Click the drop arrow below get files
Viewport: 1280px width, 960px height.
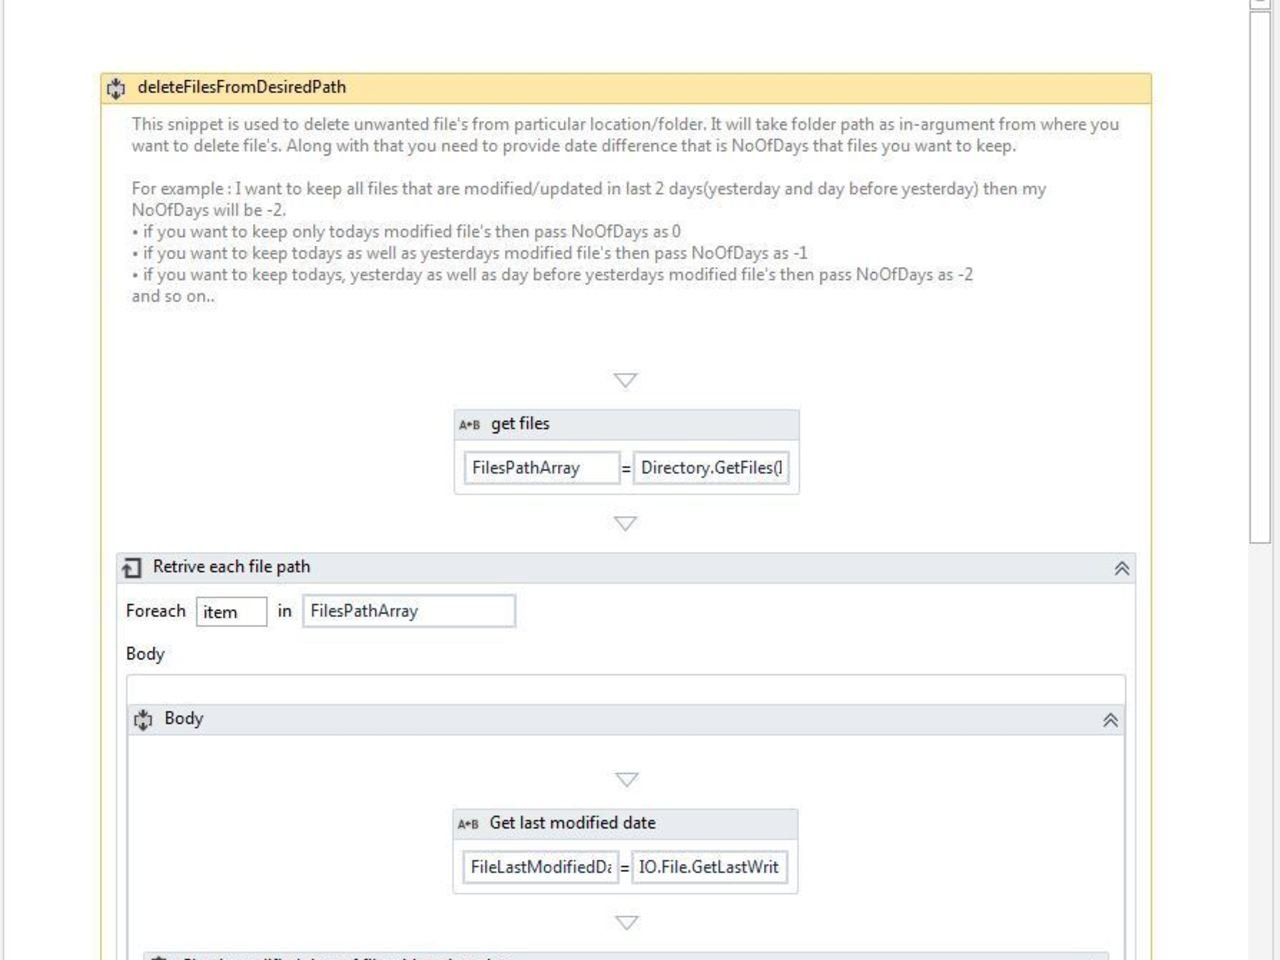pyautogui.click(x=625, y=523)
